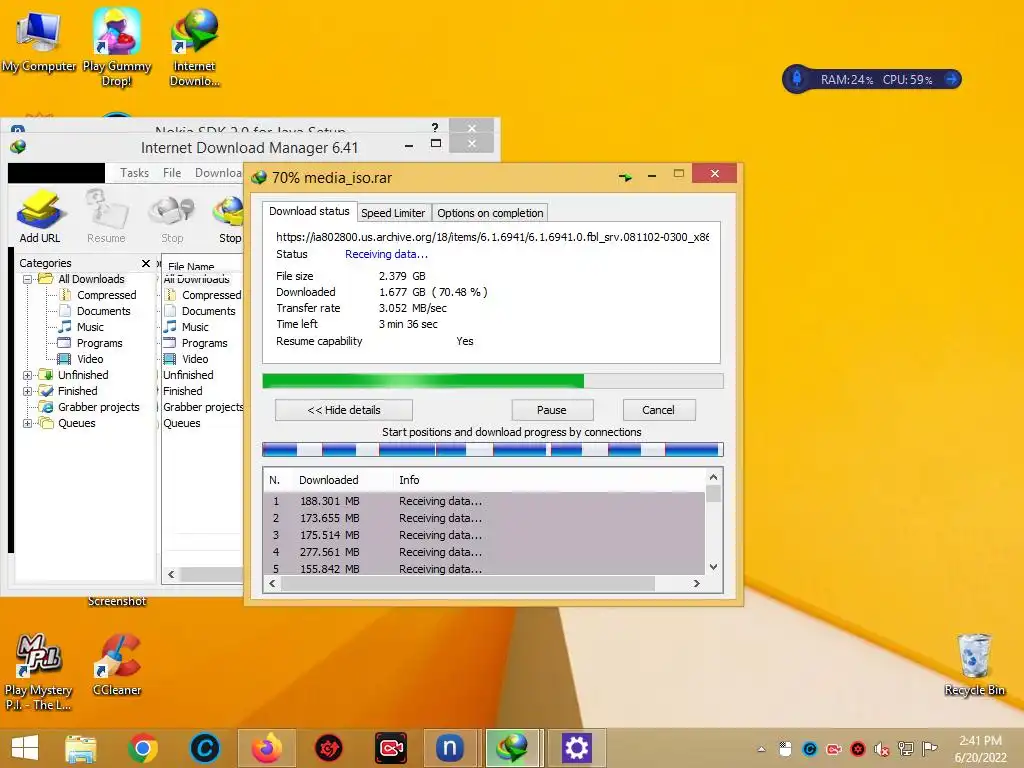The width and height of the screenshot is (1024, 768).
Task: Open the blue 'n' app in taskbar
Action: click(x=450, y=748)
